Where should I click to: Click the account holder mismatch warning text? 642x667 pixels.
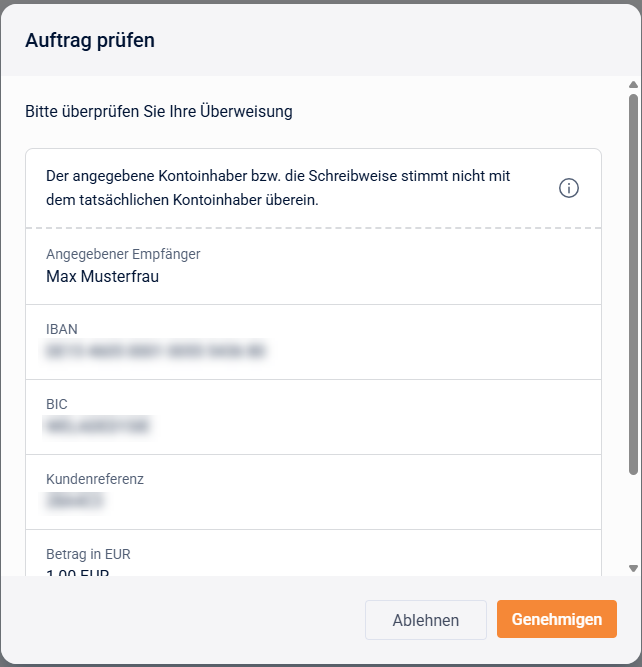pos(279,188)
